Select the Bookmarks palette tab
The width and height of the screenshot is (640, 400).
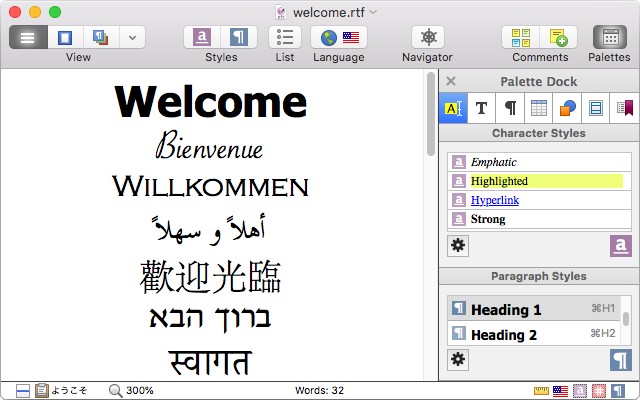625,108
